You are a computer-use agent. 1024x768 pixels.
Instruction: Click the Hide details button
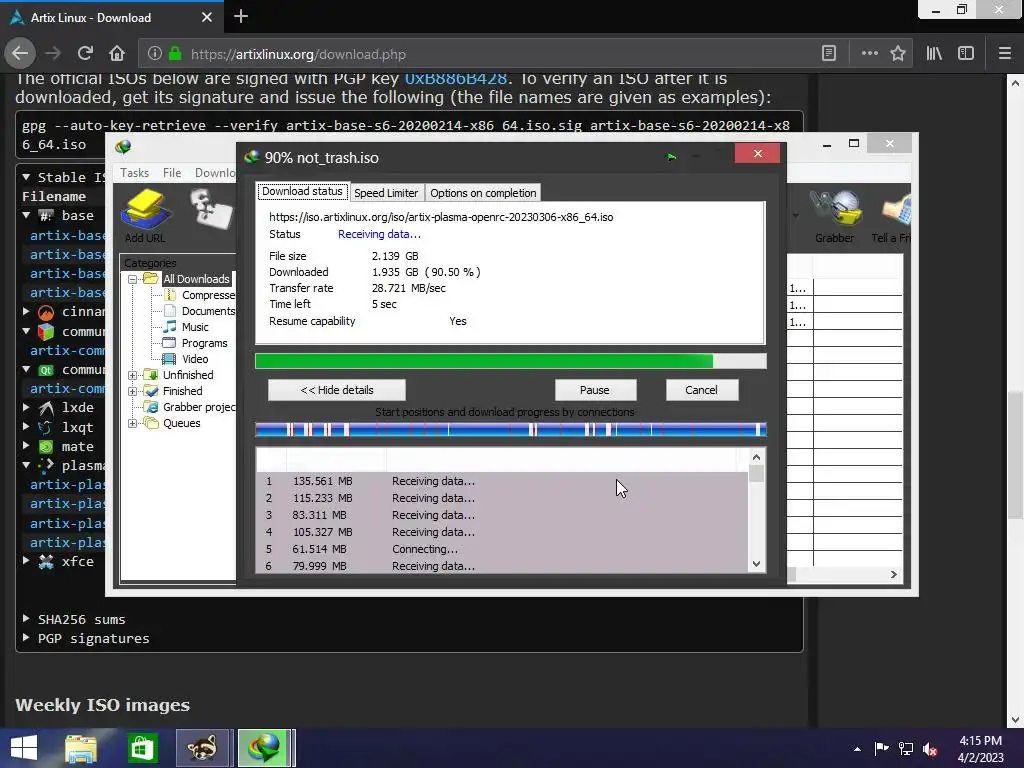[x=337, y=390]
